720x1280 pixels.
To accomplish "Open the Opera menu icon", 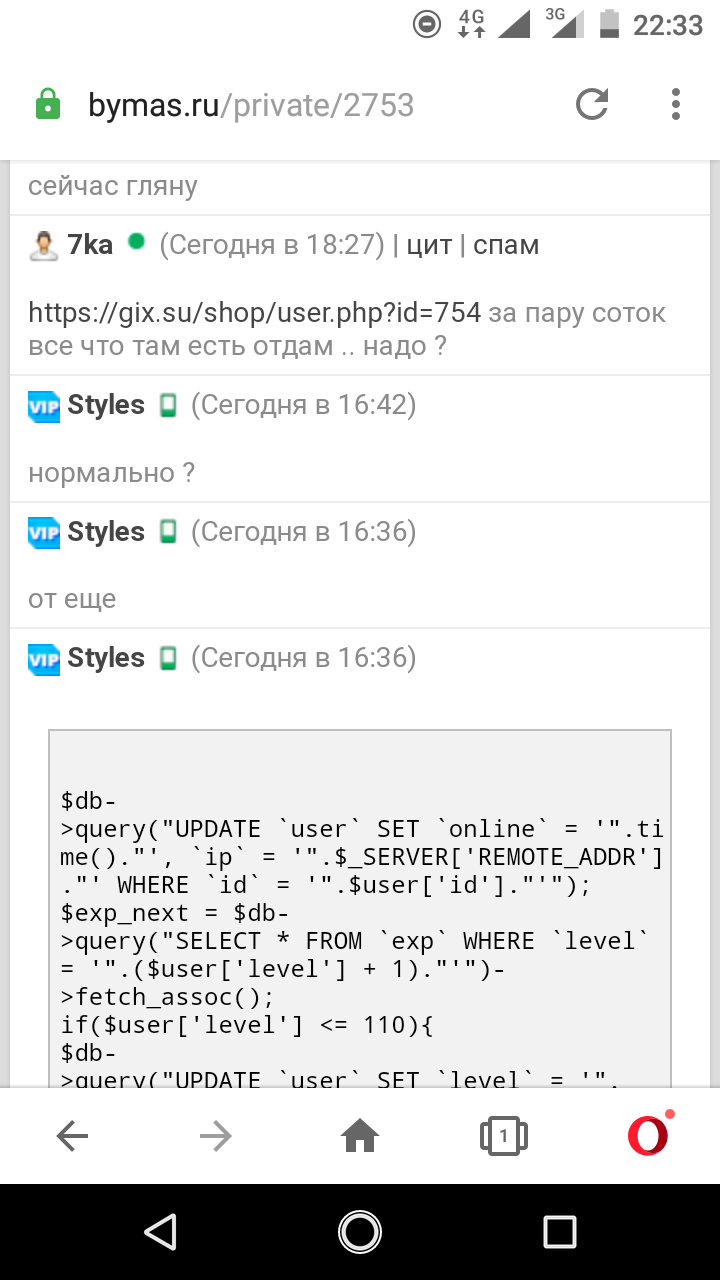I will pyautogui.click(x=648, y=1135).
